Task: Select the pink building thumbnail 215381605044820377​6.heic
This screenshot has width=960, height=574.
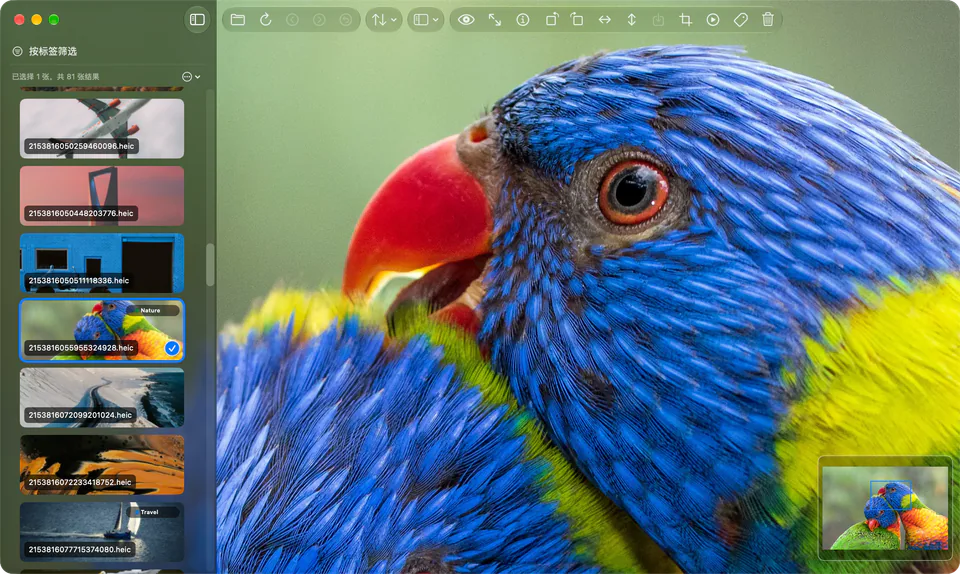Action: (x=102, y=196)
